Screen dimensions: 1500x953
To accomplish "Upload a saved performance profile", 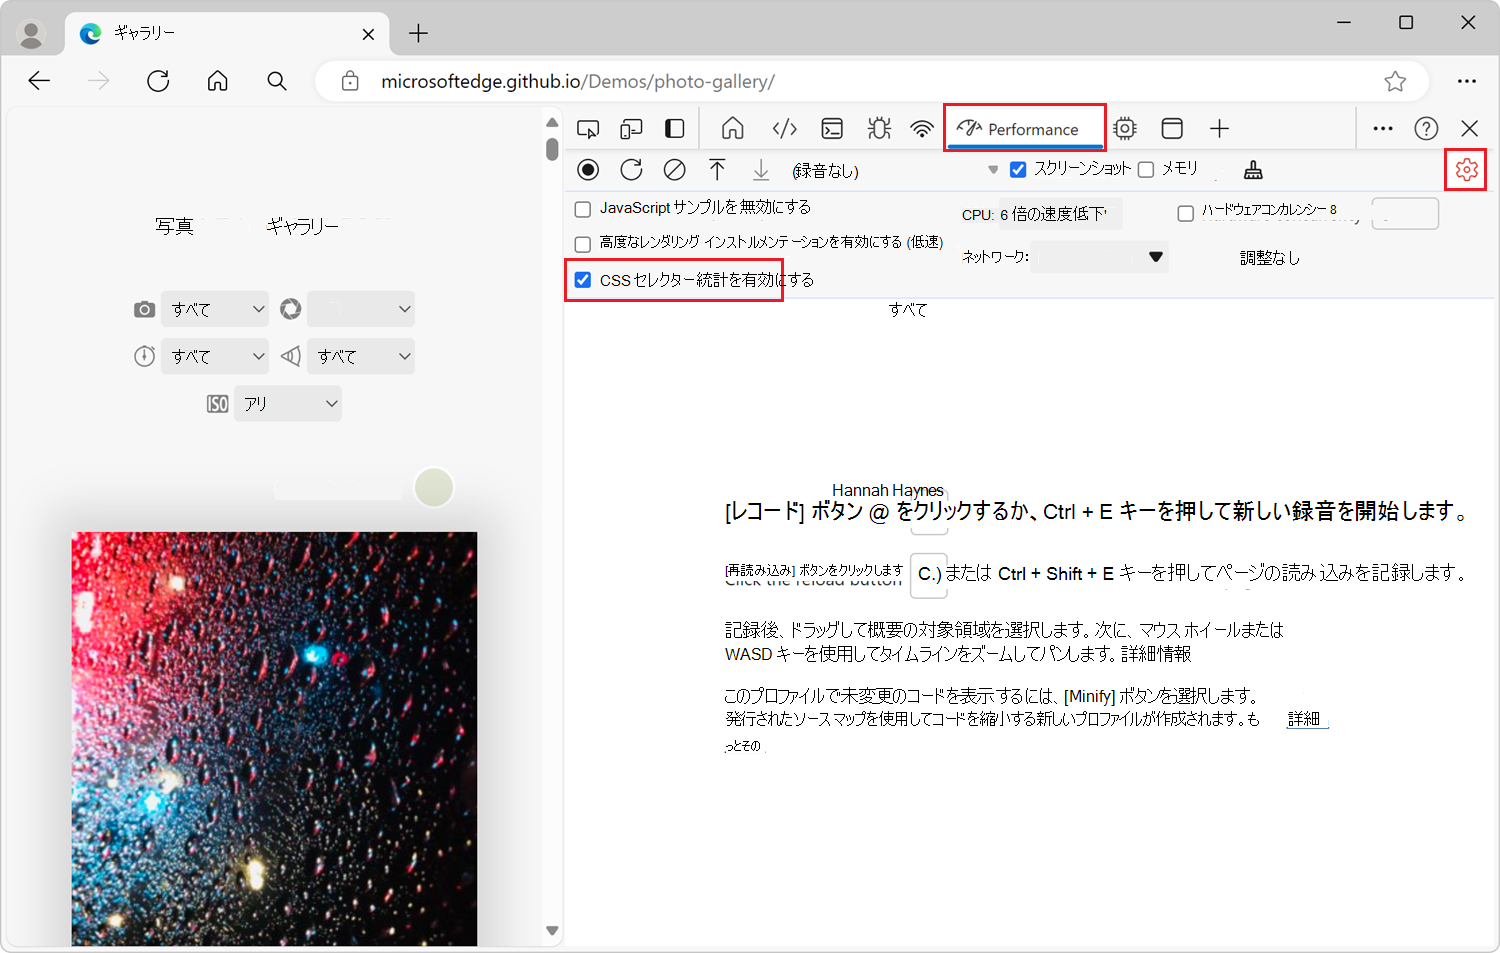I will (x=717, y=169).
